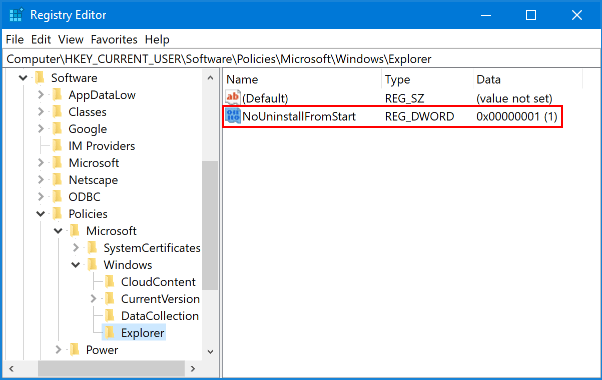This screenshot has width=602, height=380.
Task: Click the Data column header
Action: pos(528,79)
